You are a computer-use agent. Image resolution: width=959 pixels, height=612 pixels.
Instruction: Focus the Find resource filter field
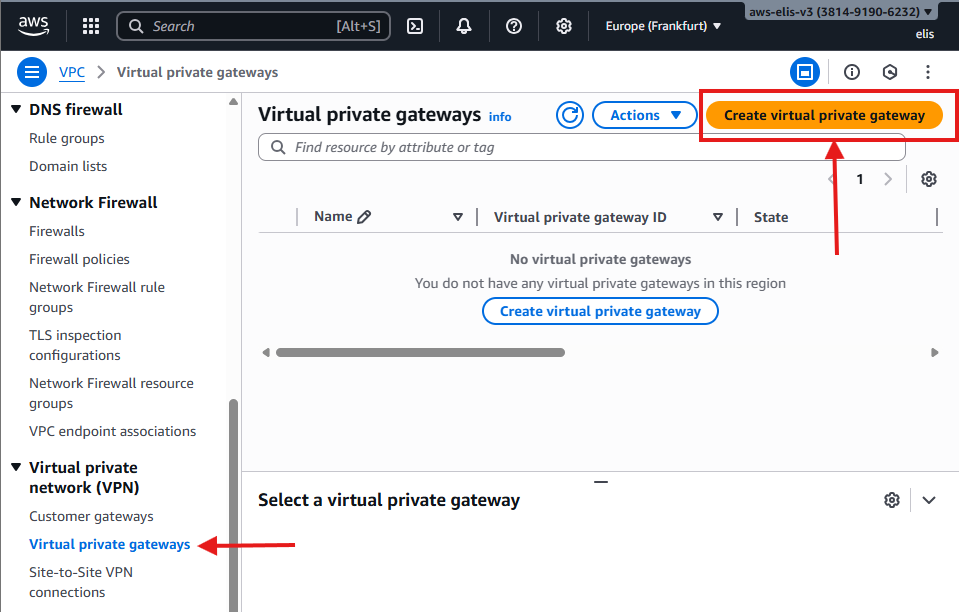click(590, 147)
